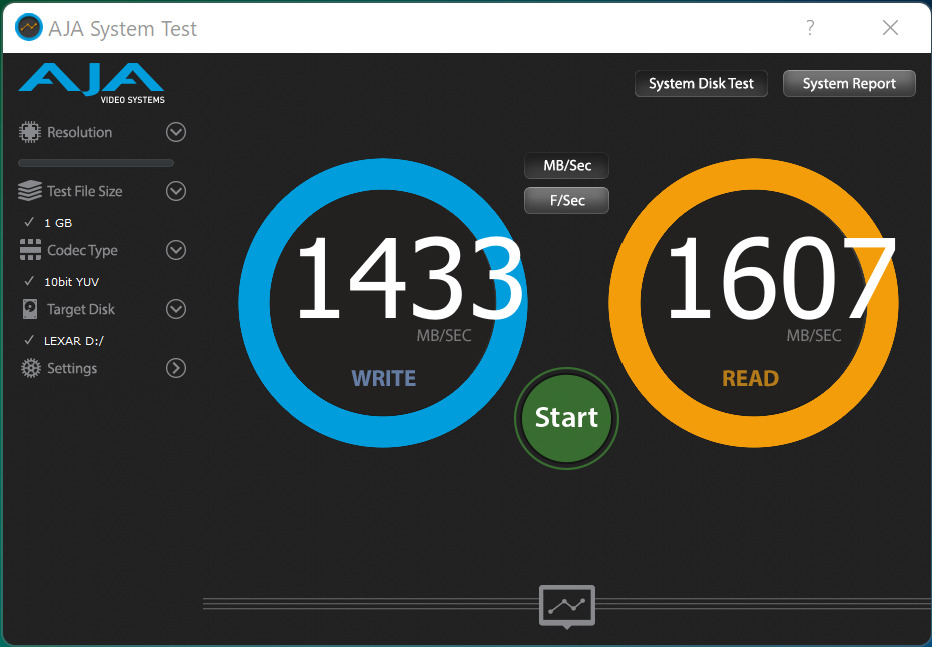The width and height of the screenshot is (932, 647).
Task: Click the AJA app icon in title bar
Action: 29,28
